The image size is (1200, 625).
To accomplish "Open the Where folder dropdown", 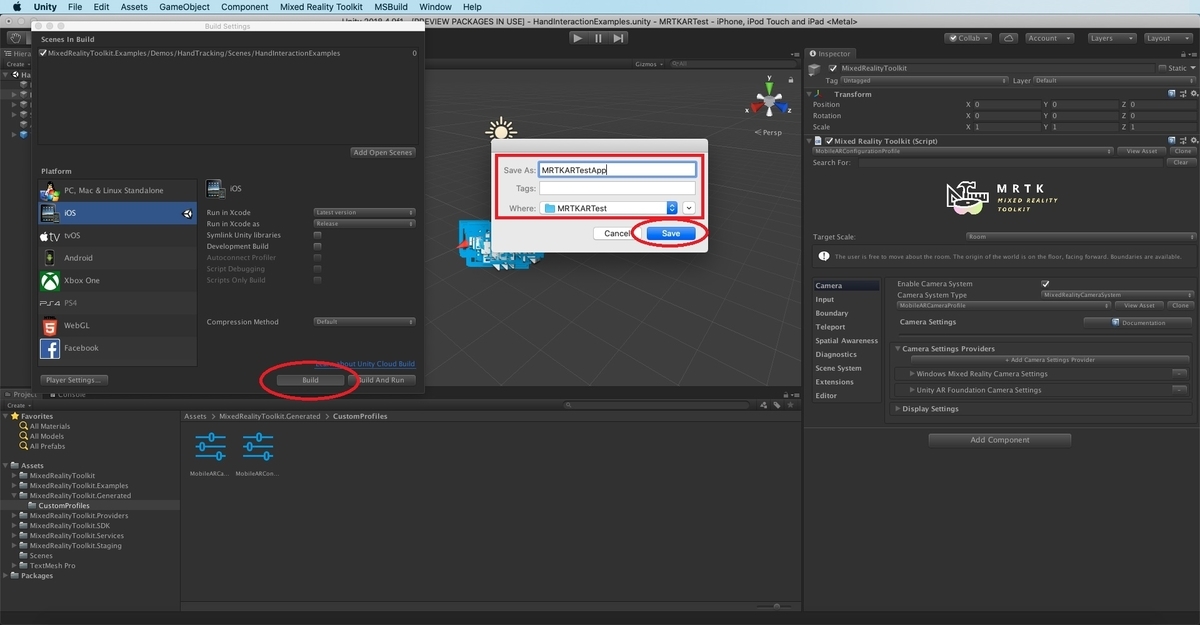I will 609,207.
